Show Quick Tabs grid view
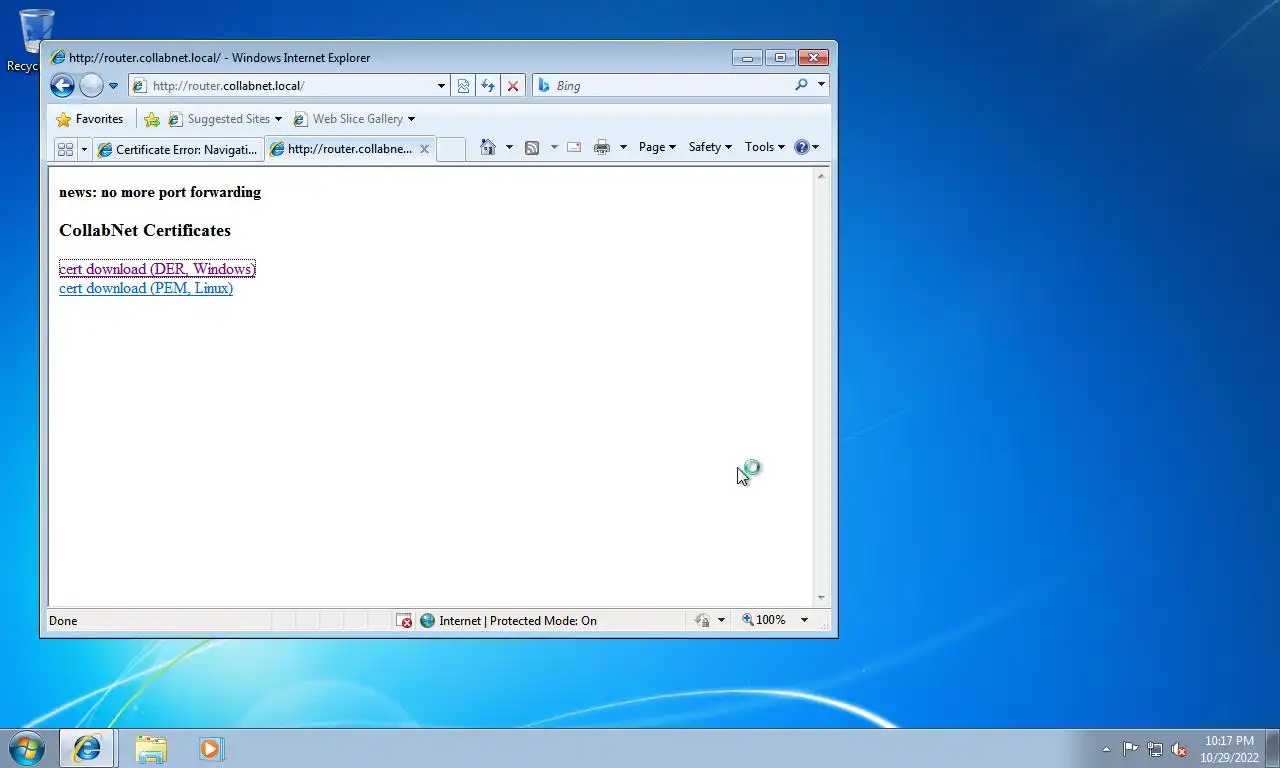The width and height of the screenshot is (1280, 768). tap(65, 149)
